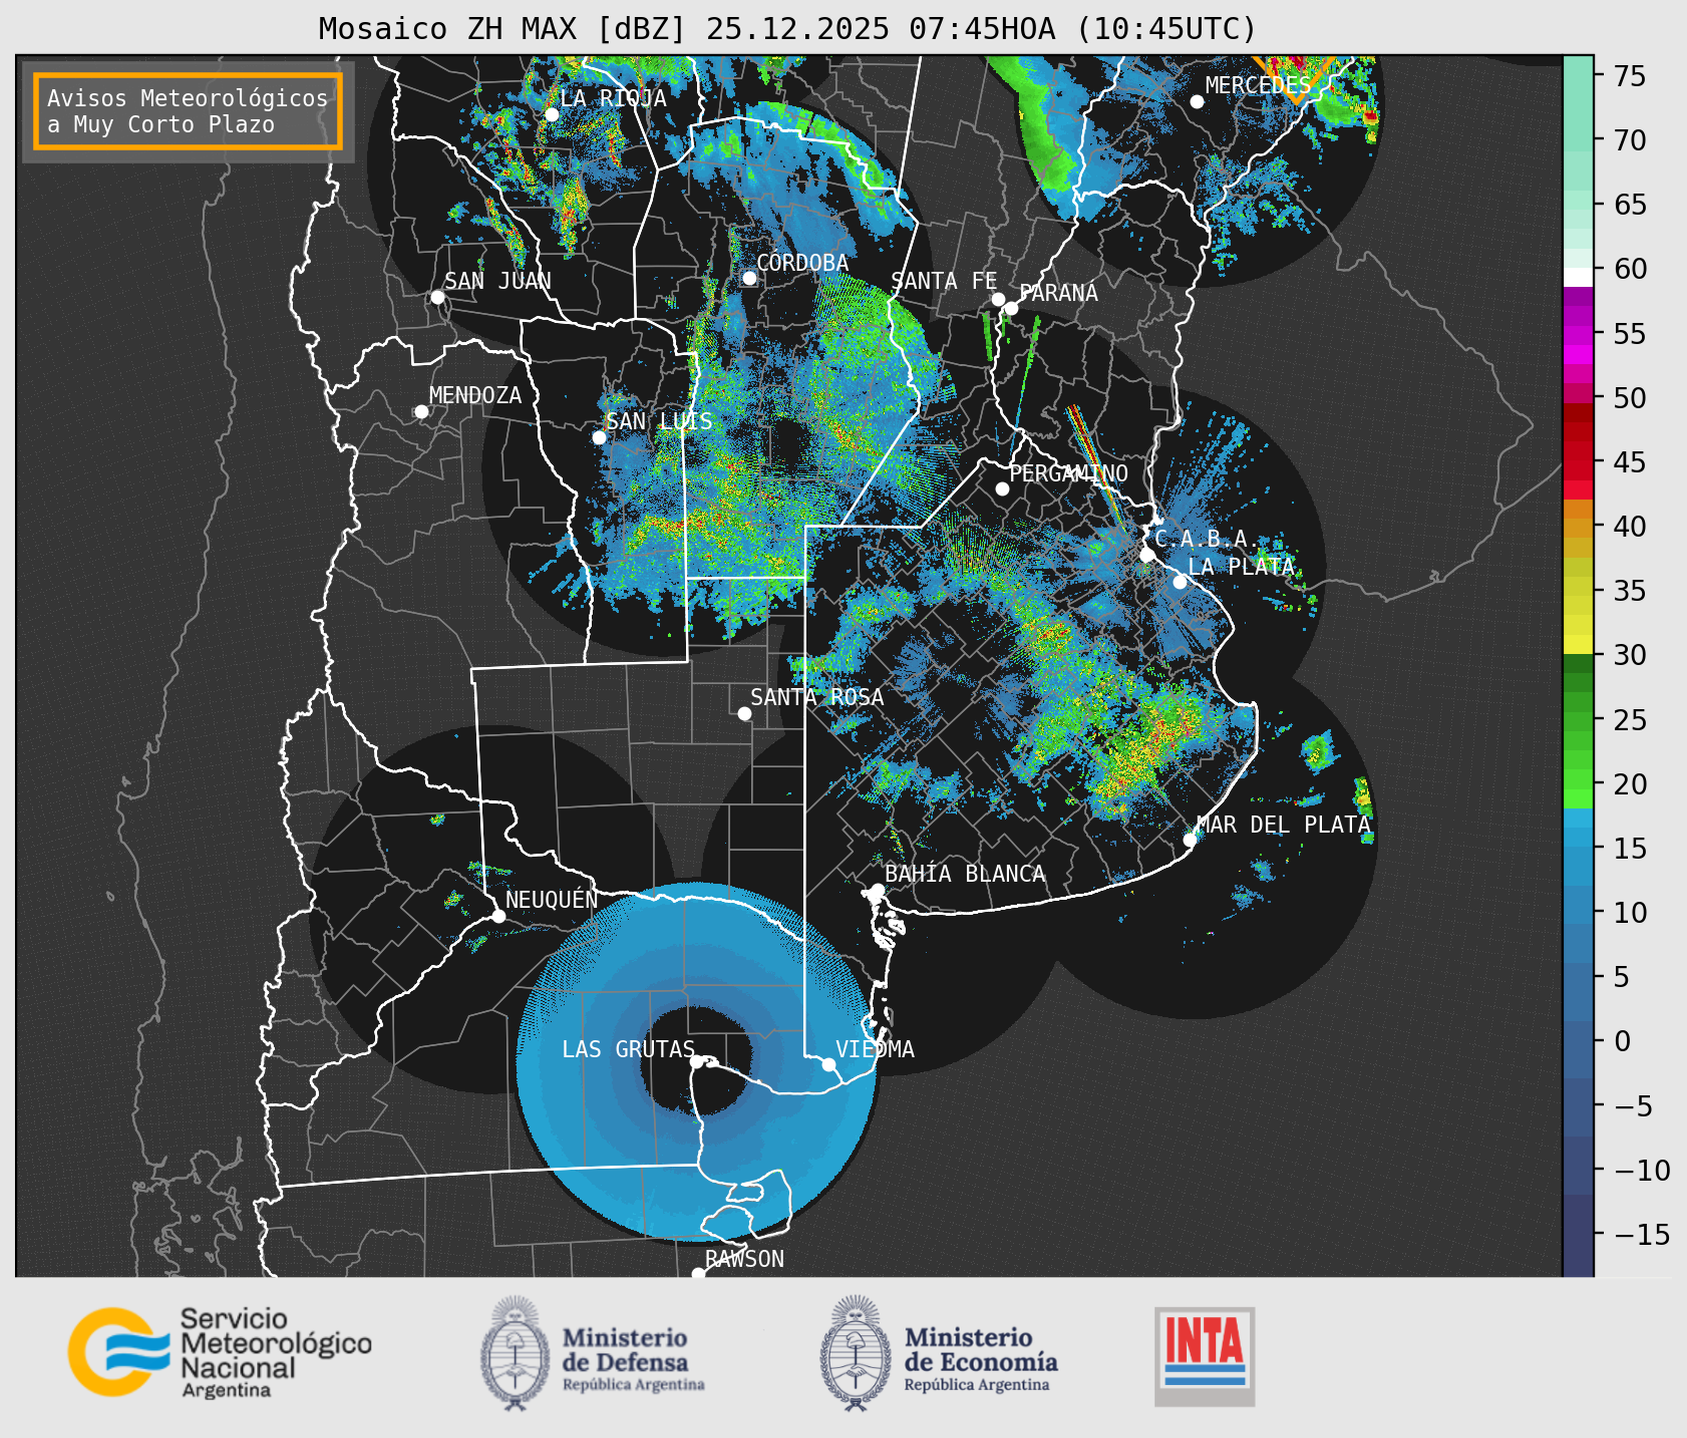Image resolution: width=1687 pixels, height=1438 pixels.
Task: Click the 60 dBZ white color band
Action: coord(1578,277)
